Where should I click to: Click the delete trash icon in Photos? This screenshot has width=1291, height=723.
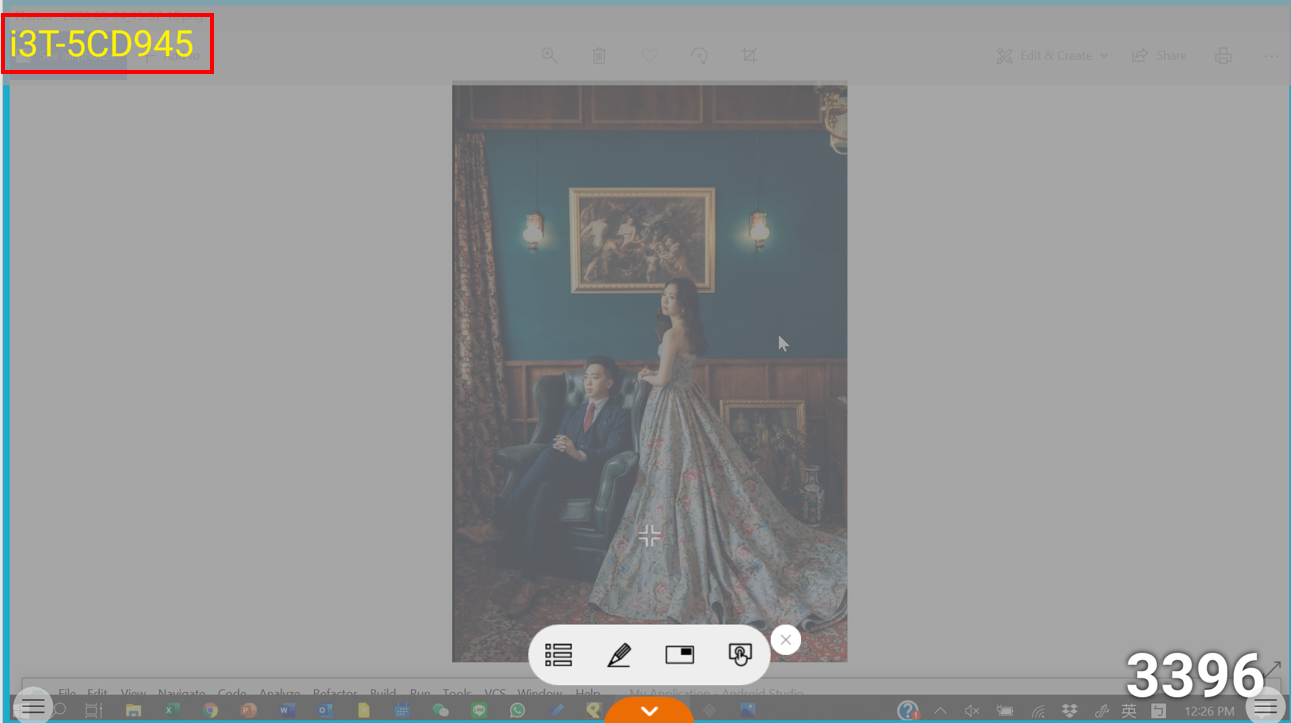[599, 56]
